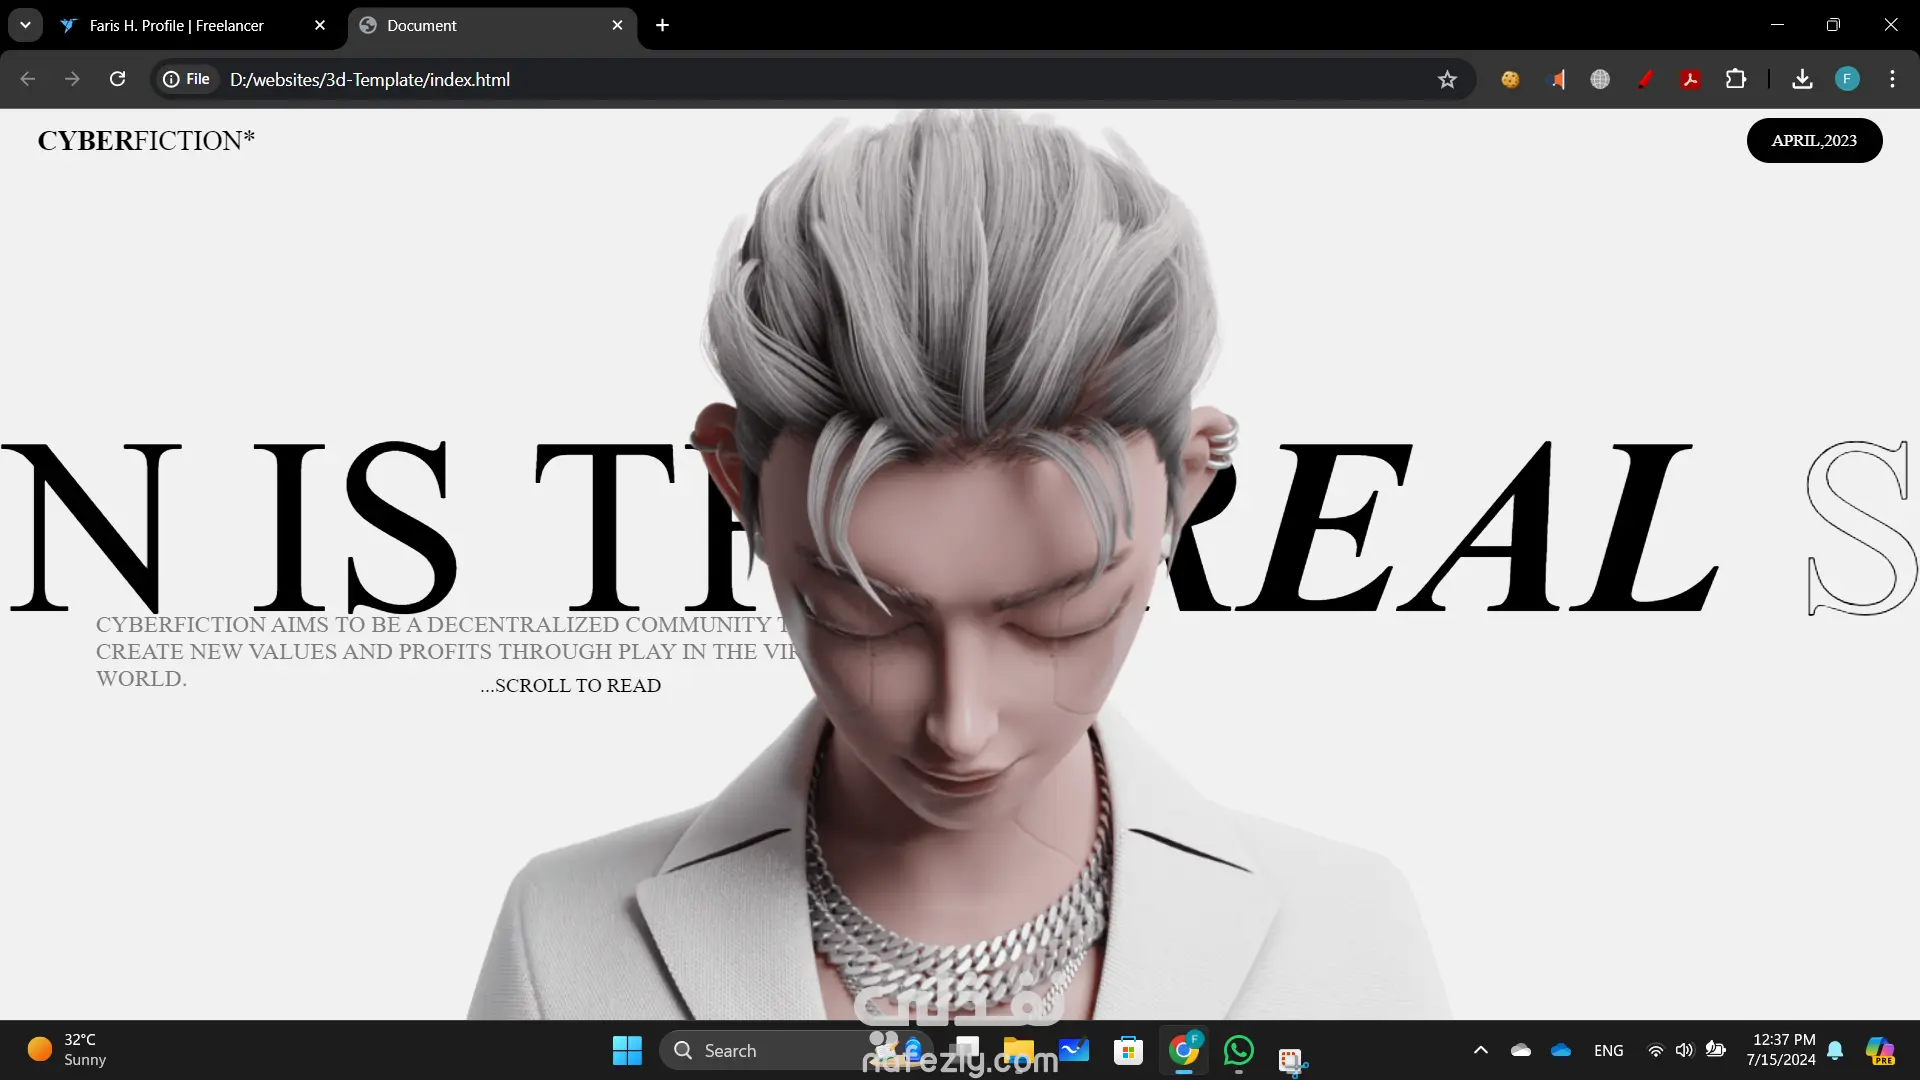
Task: Open the volume control in system tray
Action: point(1685,1050)
